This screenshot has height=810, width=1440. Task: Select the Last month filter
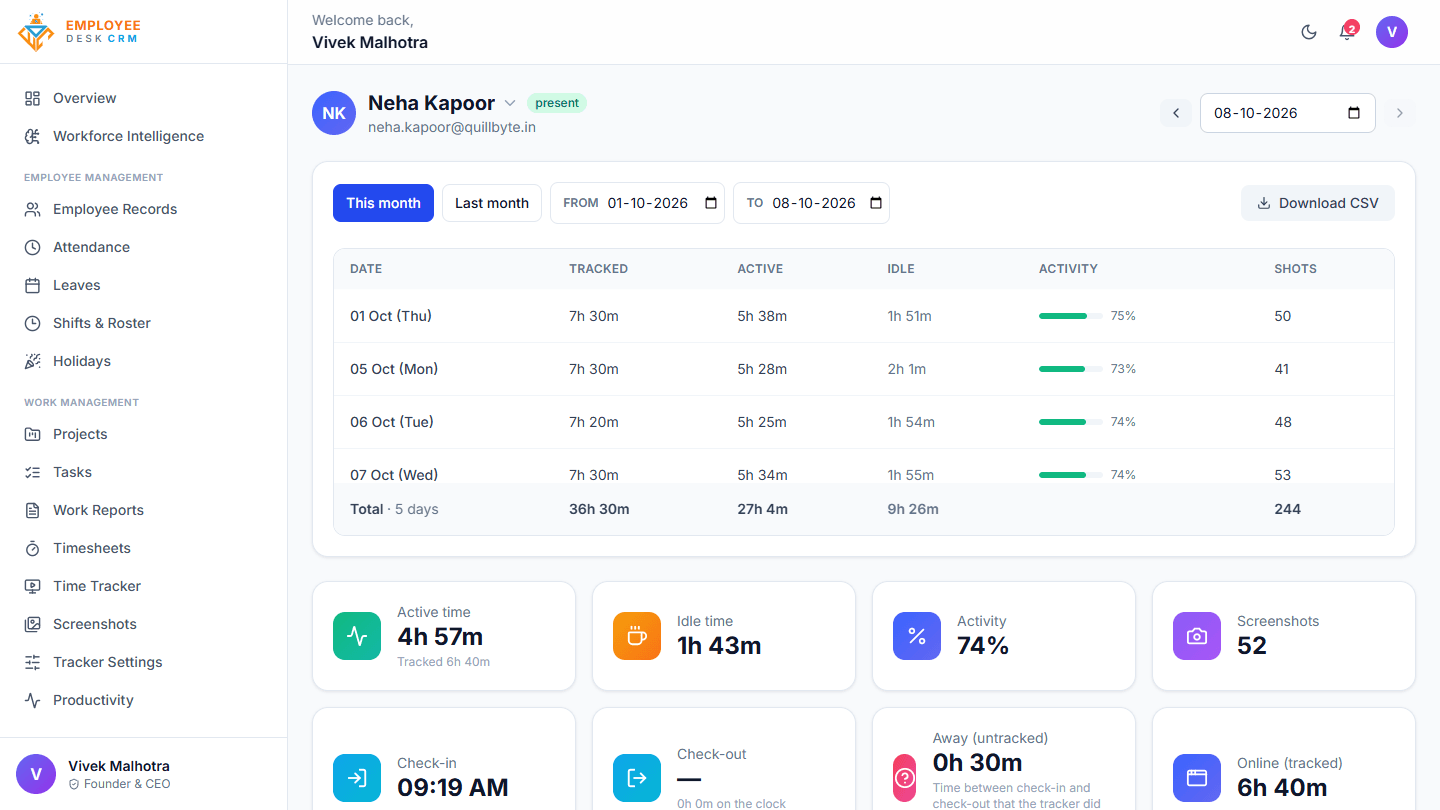[492, 203]
